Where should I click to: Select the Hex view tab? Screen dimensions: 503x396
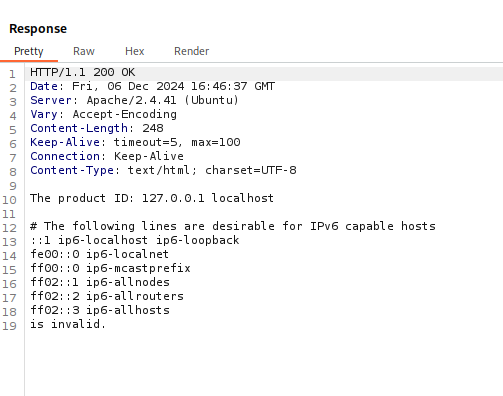point(135,51)
